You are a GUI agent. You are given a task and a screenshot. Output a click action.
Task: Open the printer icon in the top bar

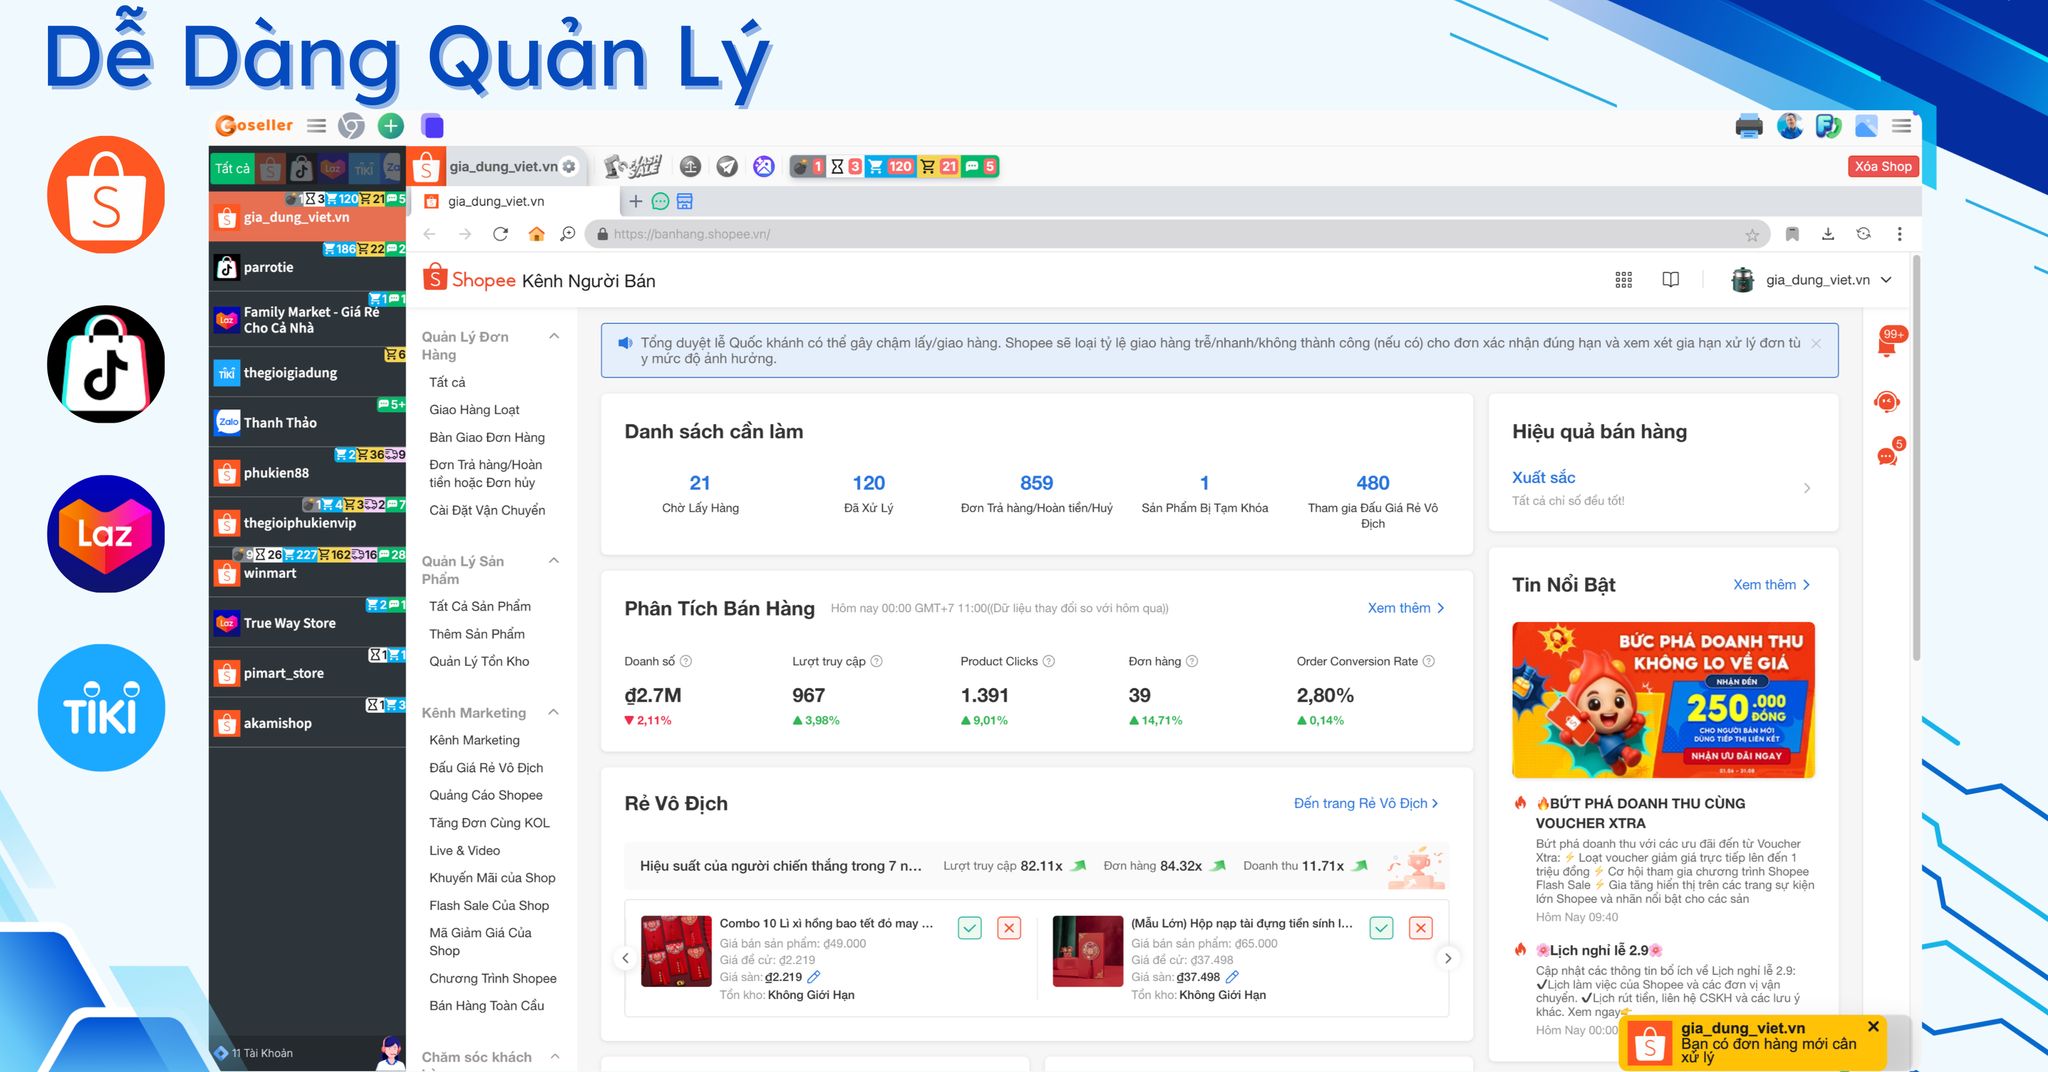[x=1749, y=126]
